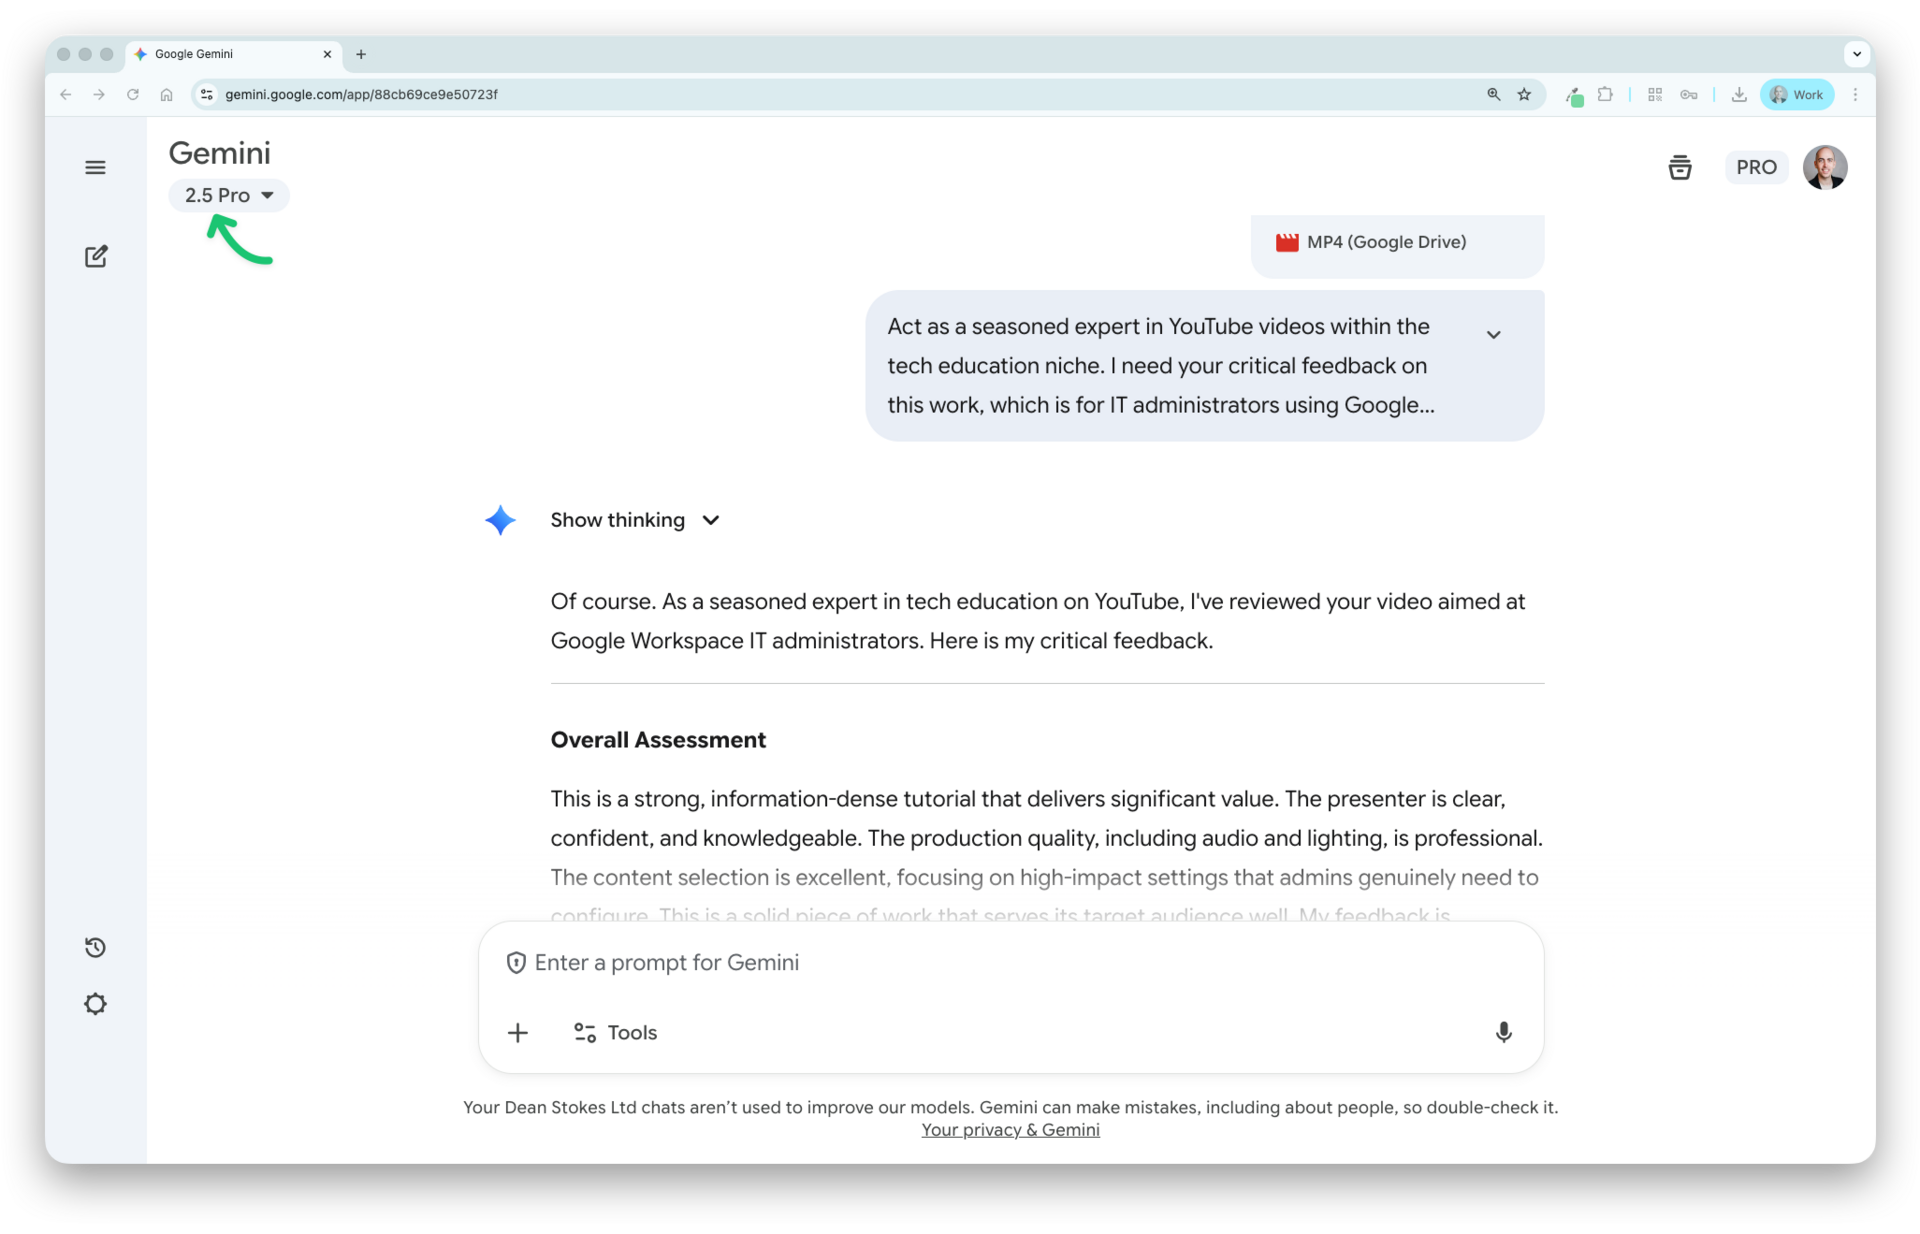Open the downloads icon in the toolbar
Viewport: 1920px width, 1234px height.
1738,94
